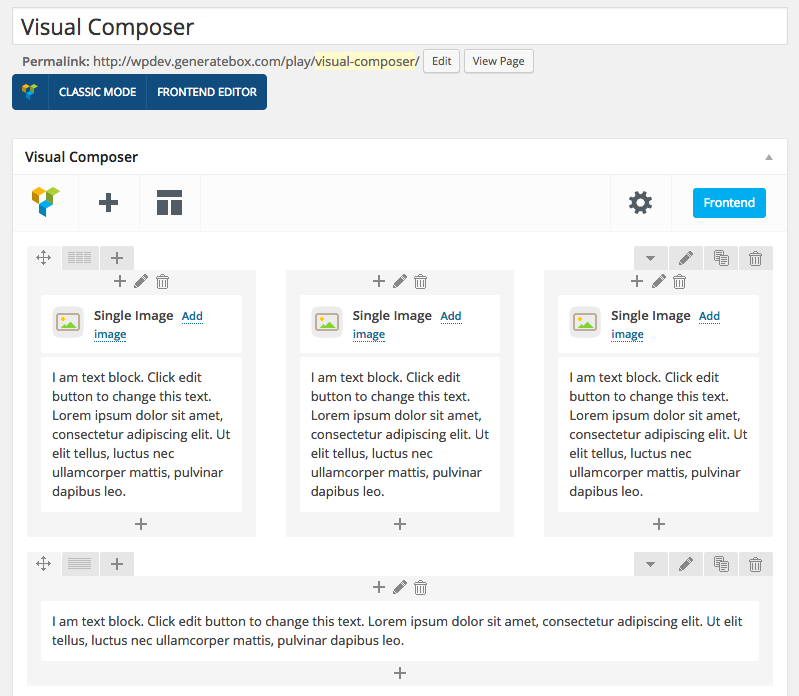Collapse the Visual Composer panel triangle
Viewport: 799px width, 696px height.
click(x=768, y=157)
